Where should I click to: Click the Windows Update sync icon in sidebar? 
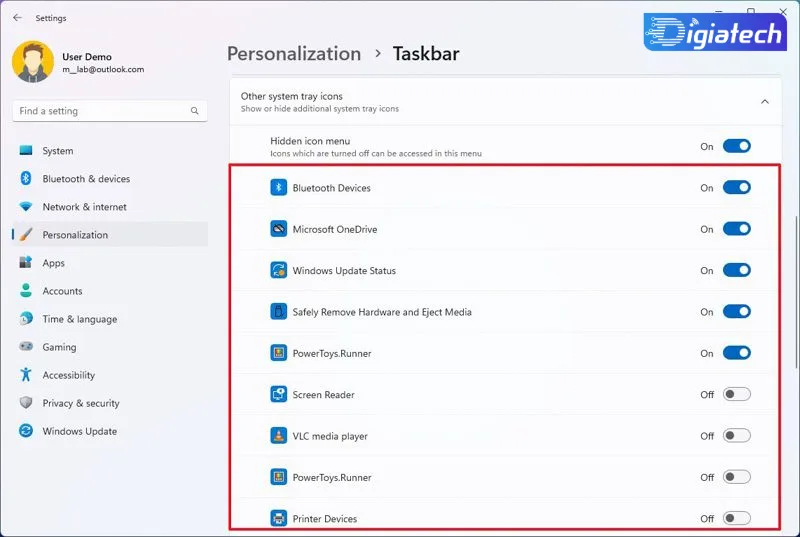26,431
